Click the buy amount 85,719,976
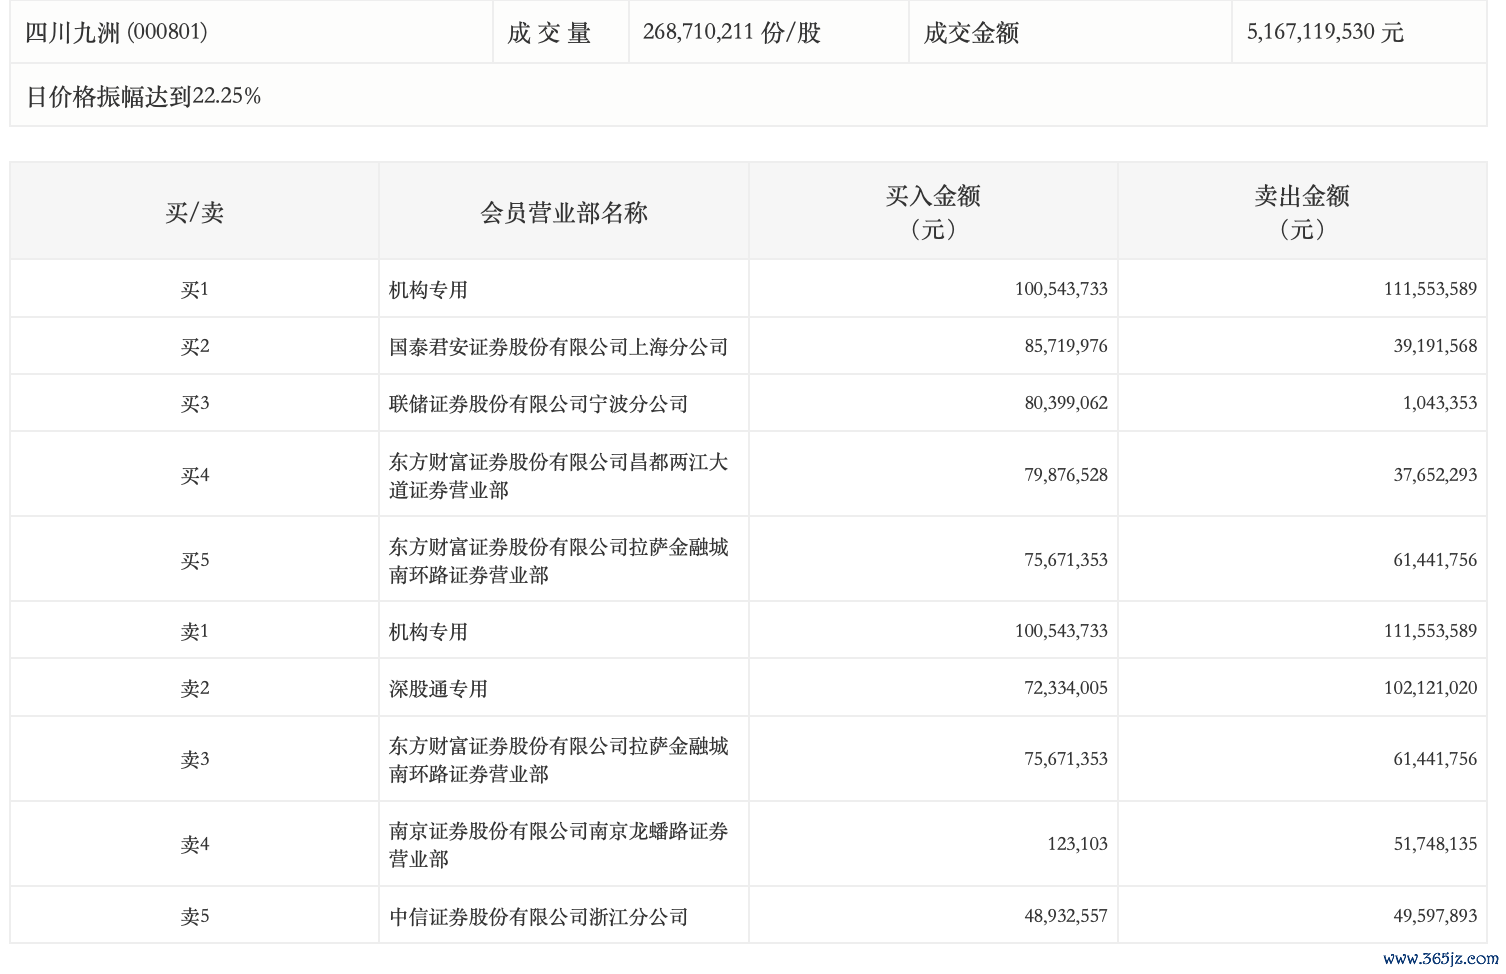1506x974 pixels. click(1066, 346)
